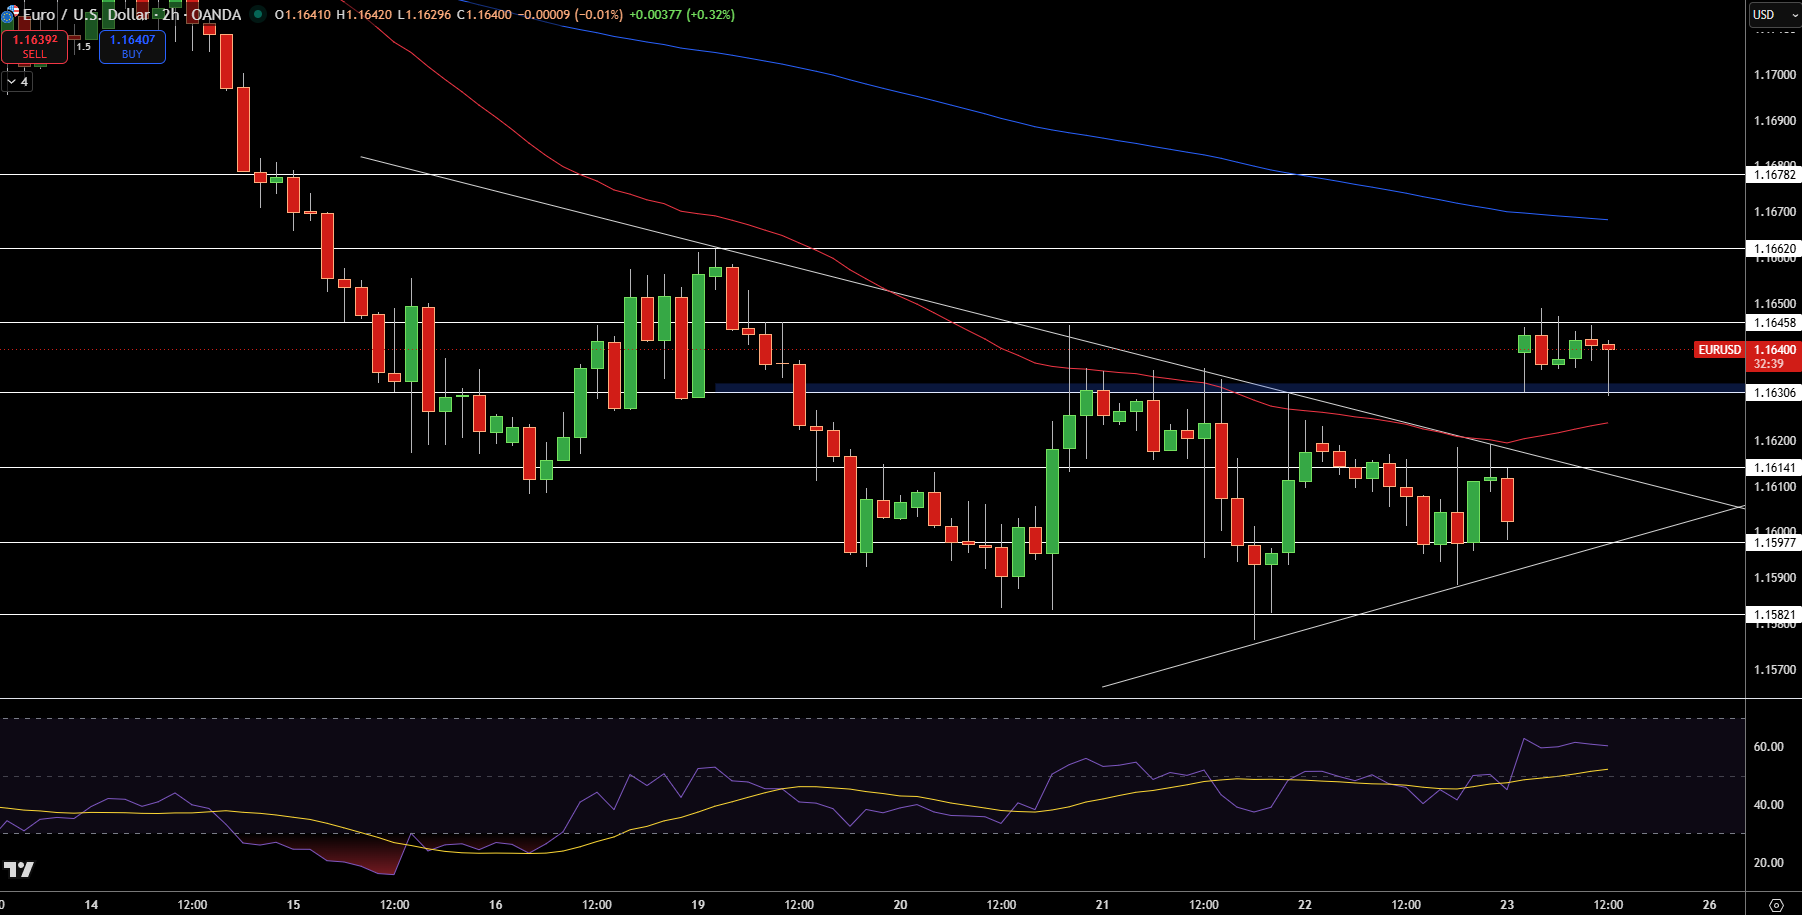1802x915 pixels.
Task: Click the EUR/USD flag symbol icon
Action: 9,15
